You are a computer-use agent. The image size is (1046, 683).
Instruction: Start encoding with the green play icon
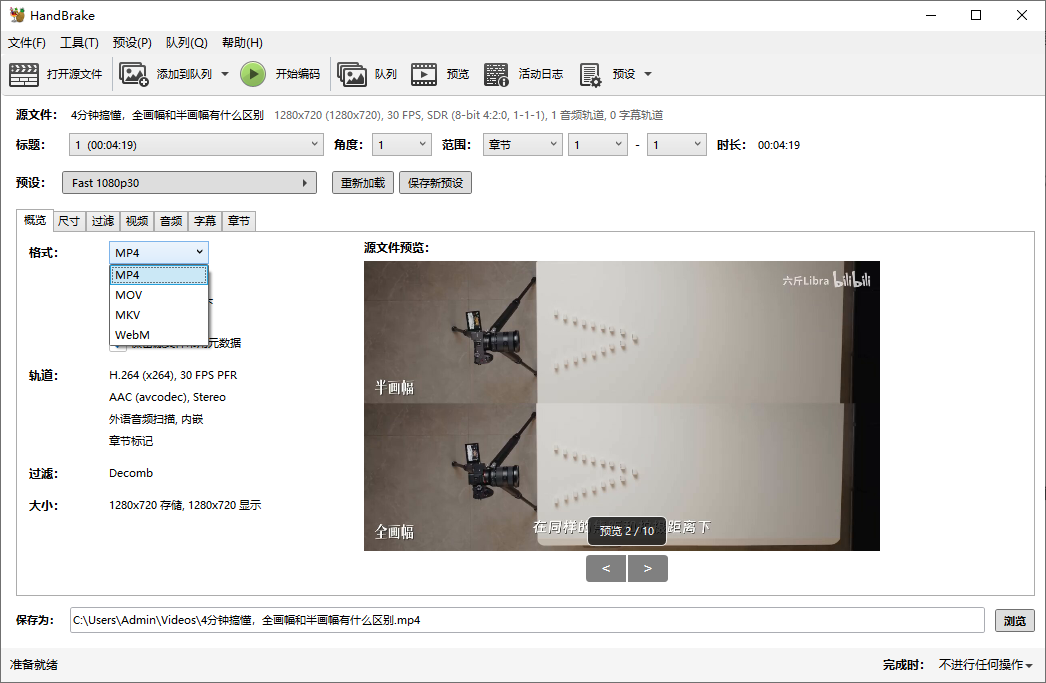[x=253, y=74]
